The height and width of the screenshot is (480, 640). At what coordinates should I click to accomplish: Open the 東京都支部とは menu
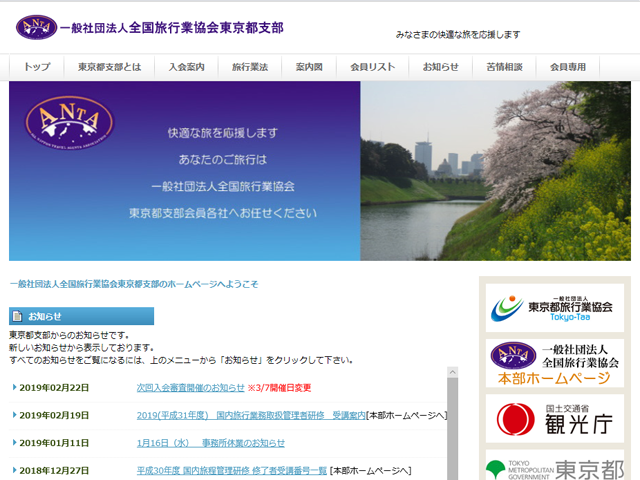[x=109, y=67]
